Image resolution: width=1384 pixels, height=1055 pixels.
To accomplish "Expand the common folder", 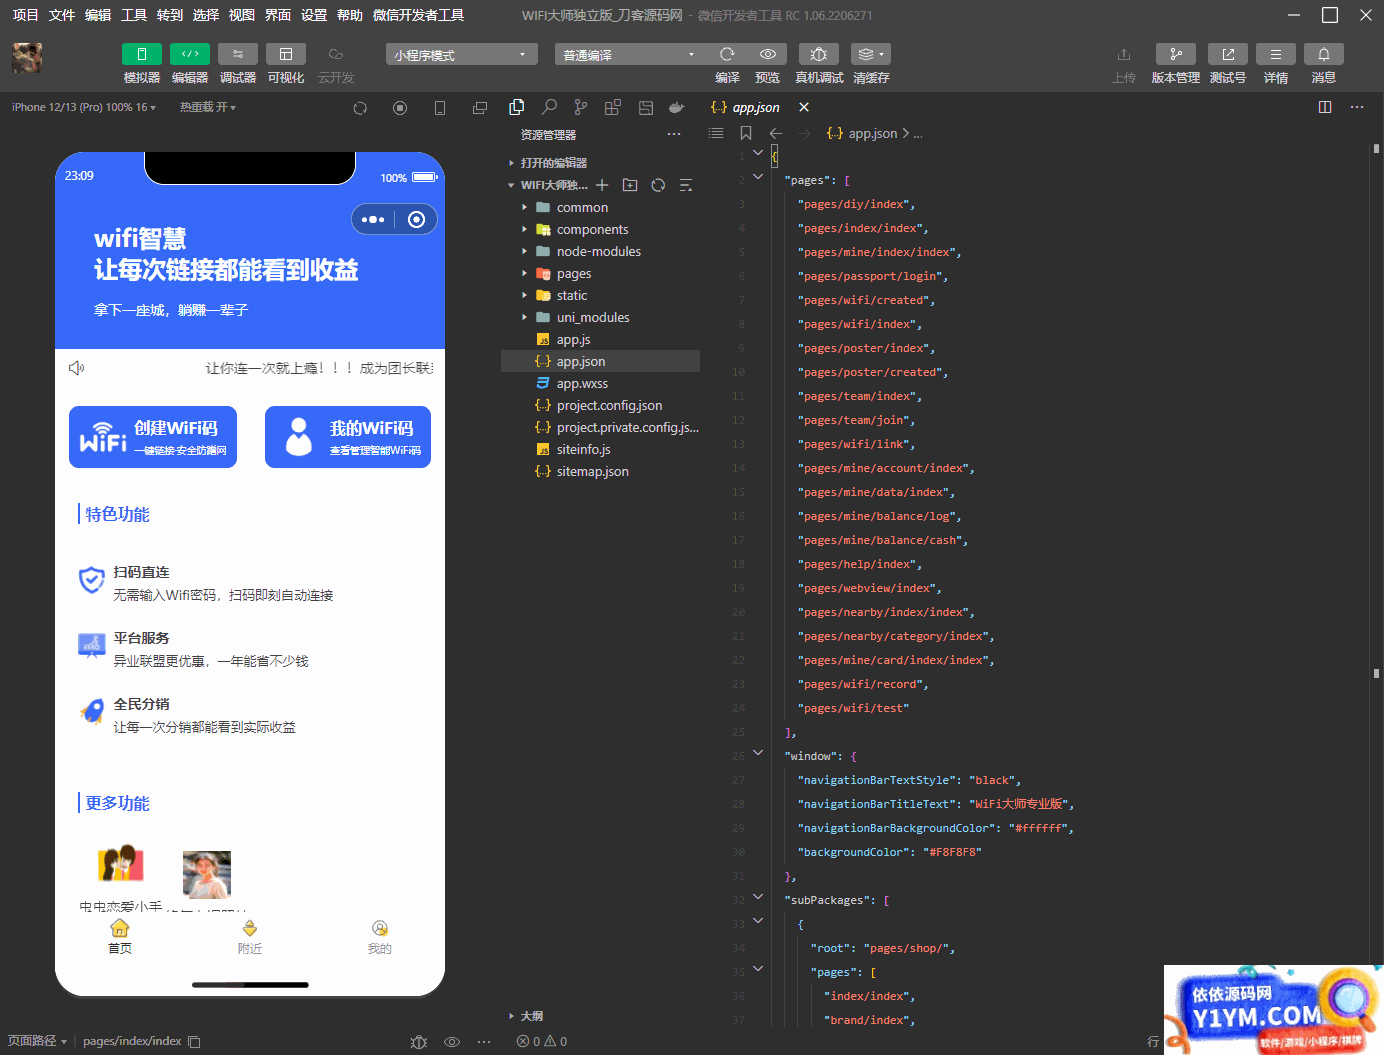I will point(582,207).
